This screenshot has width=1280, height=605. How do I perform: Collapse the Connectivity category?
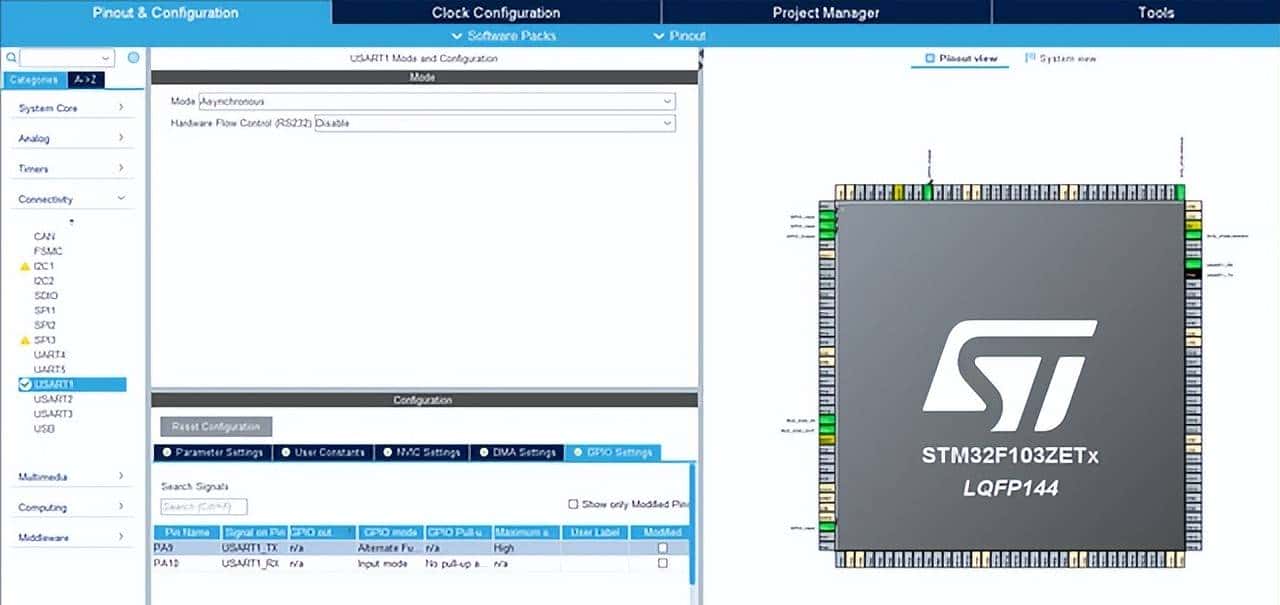(72, 199)
